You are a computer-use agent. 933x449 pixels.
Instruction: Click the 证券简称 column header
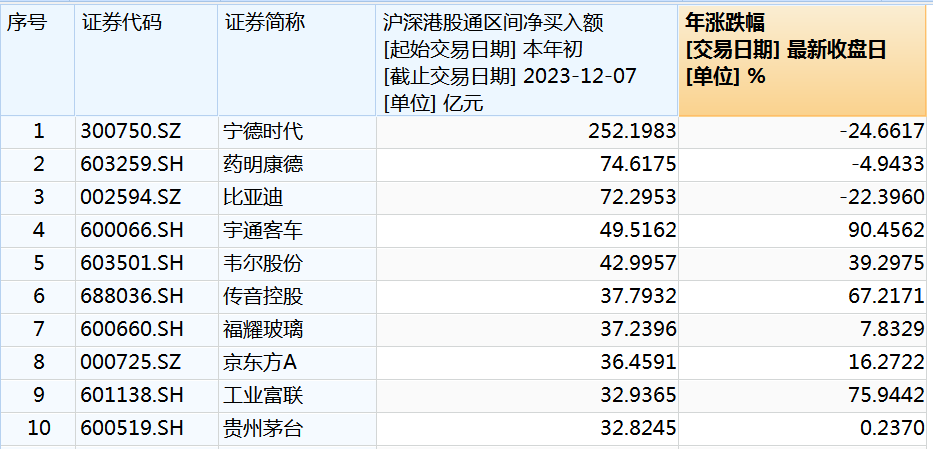(297, 60)
